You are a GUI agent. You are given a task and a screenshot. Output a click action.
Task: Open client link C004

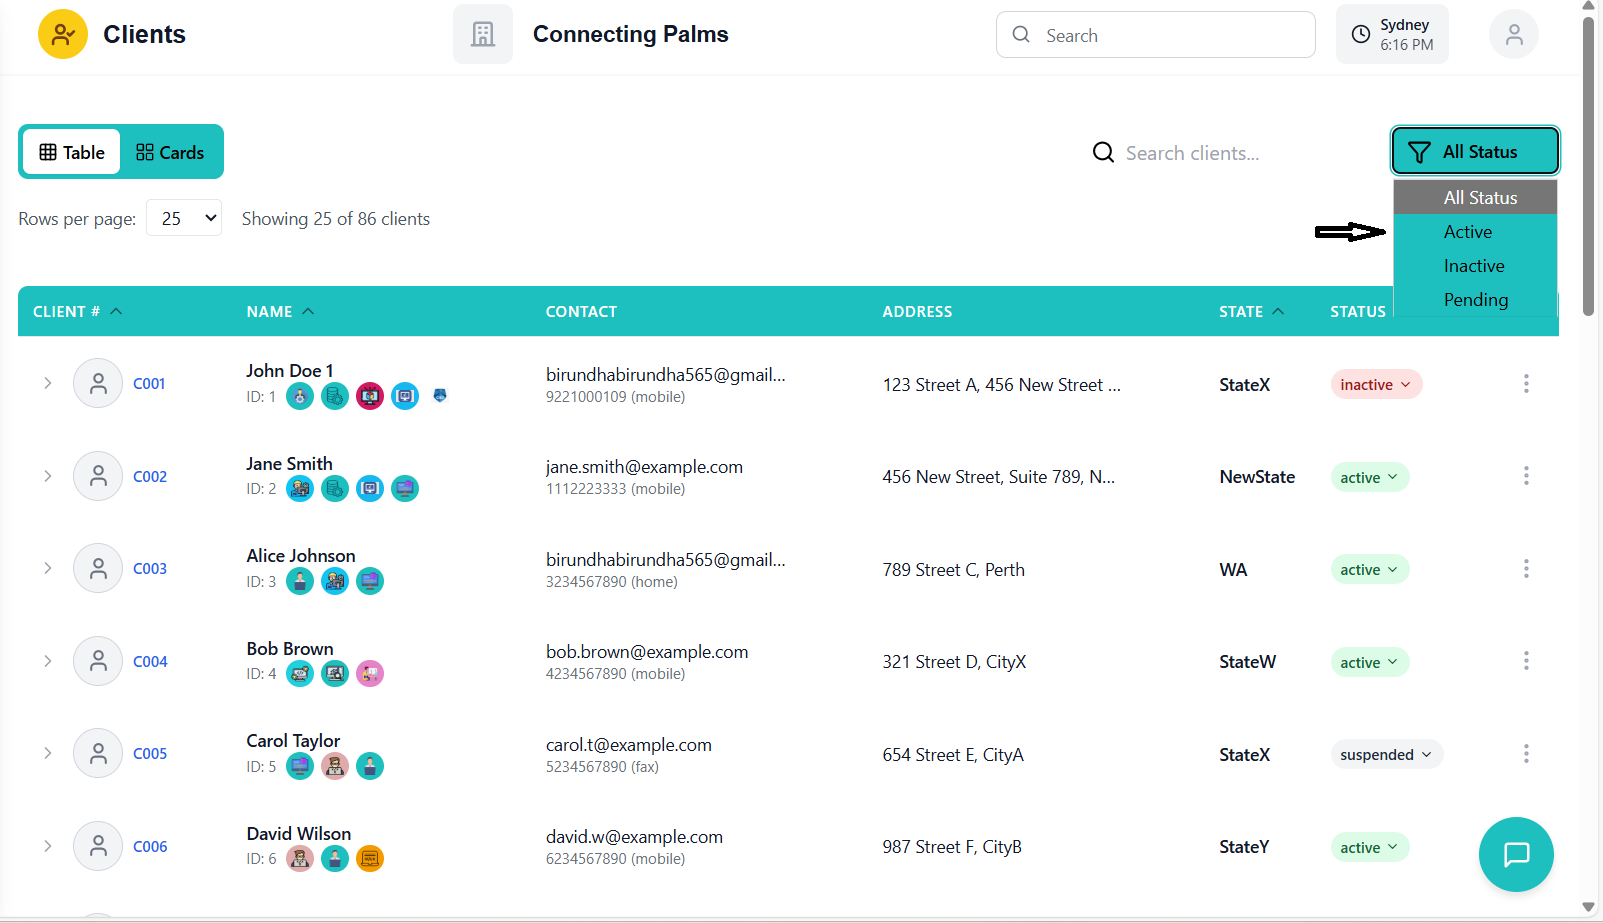[x=150, y=662]
